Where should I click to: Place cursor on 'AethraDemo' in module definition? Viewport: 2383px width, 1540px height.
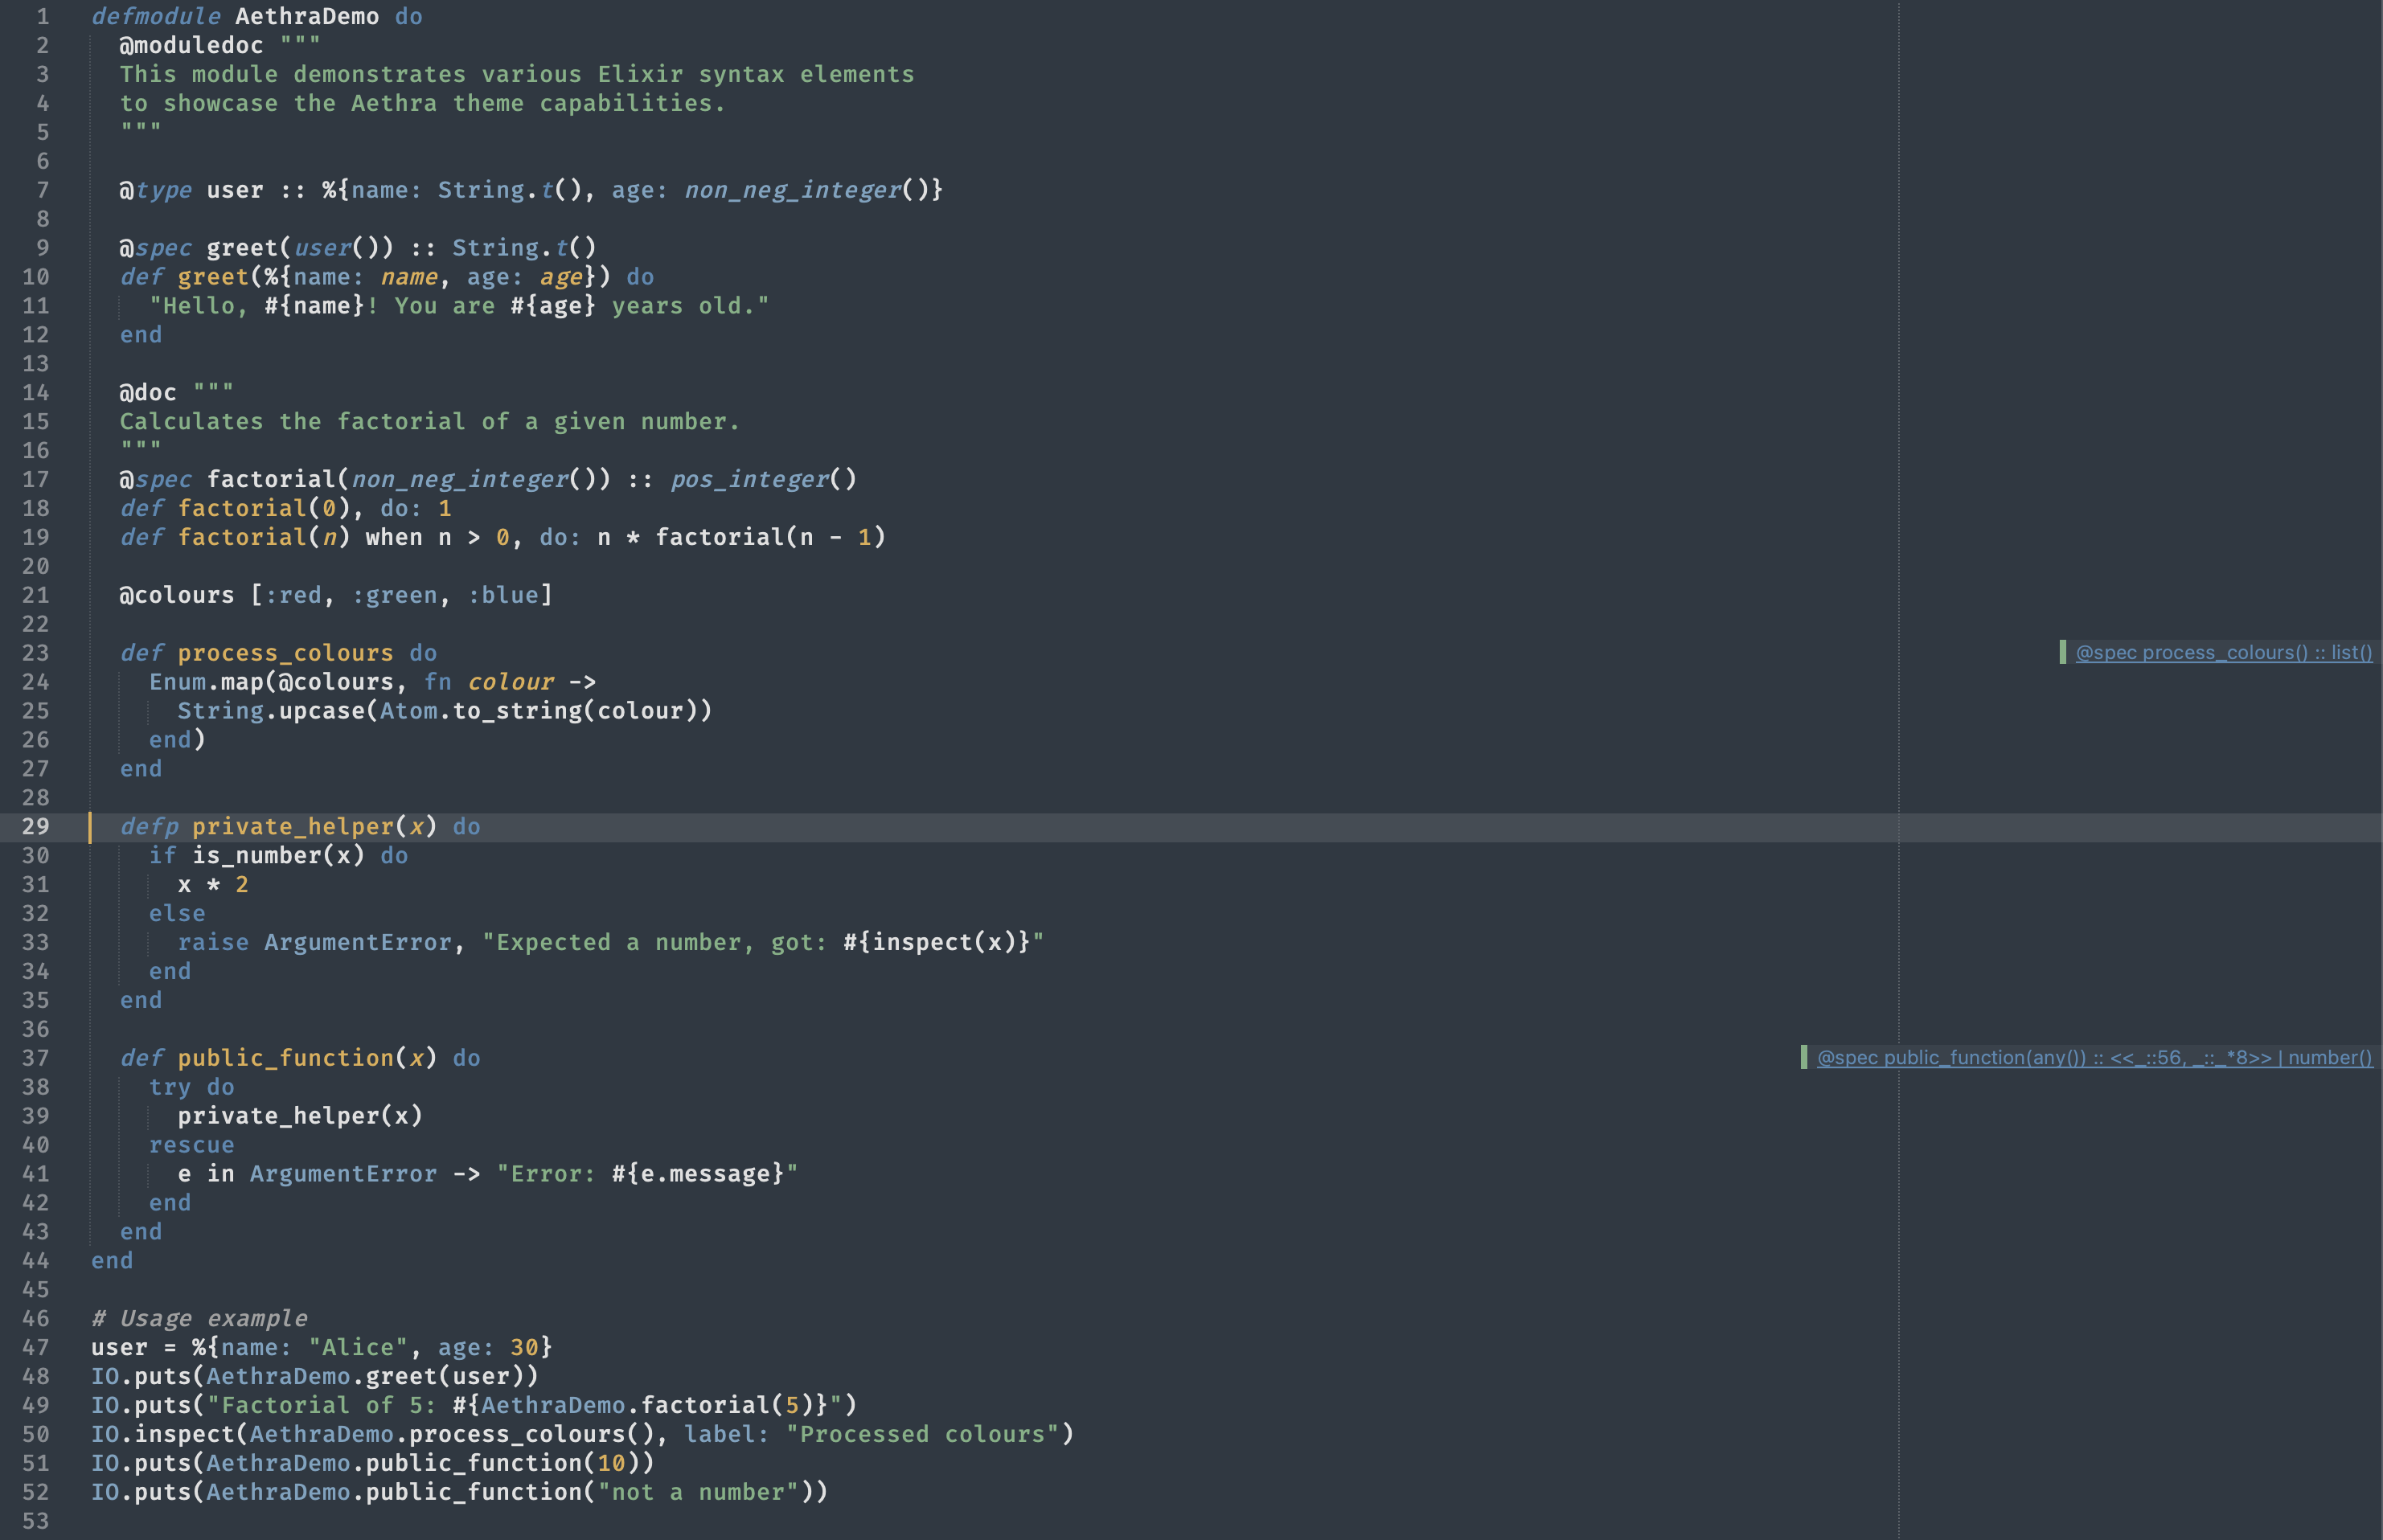(307, 16)
